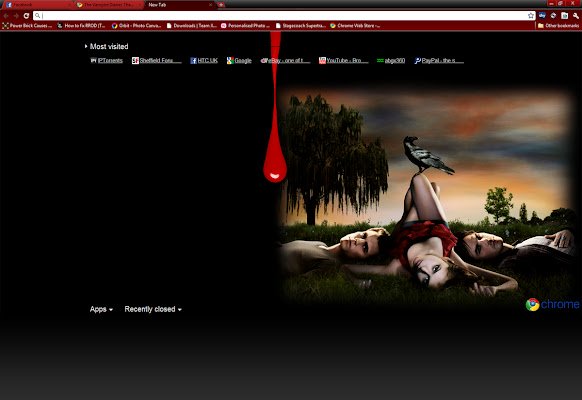Open Chrome Web Store bookmark
This screenshot has width=582, height=400.
click(355, 26)
